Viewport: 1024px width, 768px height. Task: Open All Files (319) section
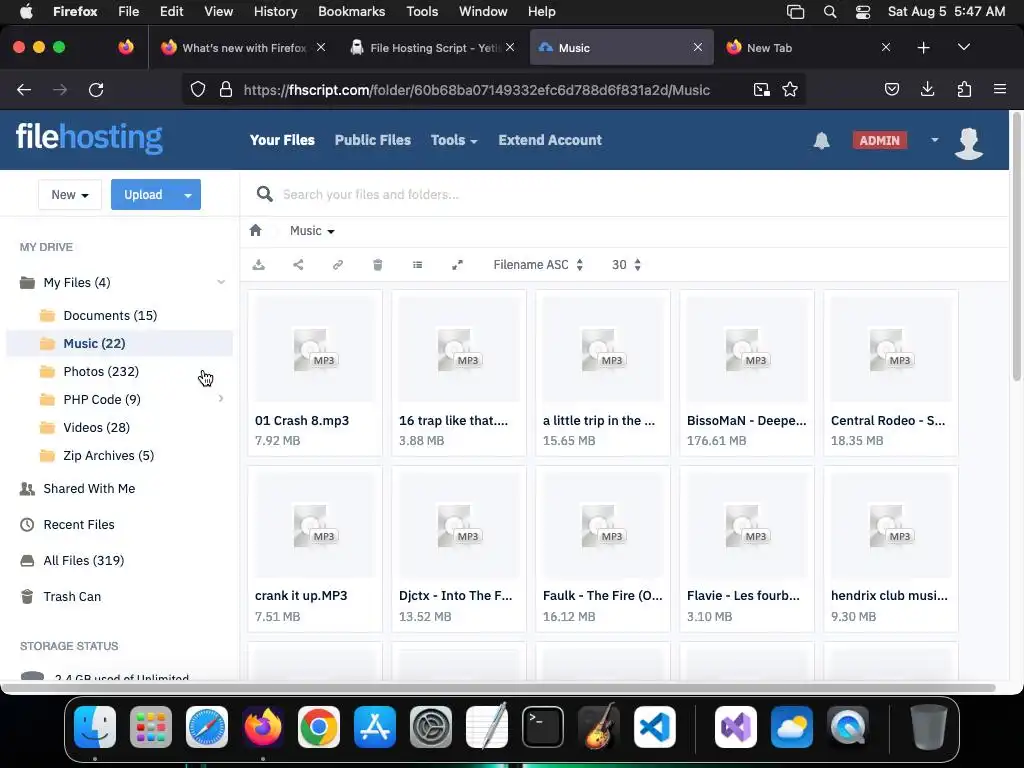[84, 560]
